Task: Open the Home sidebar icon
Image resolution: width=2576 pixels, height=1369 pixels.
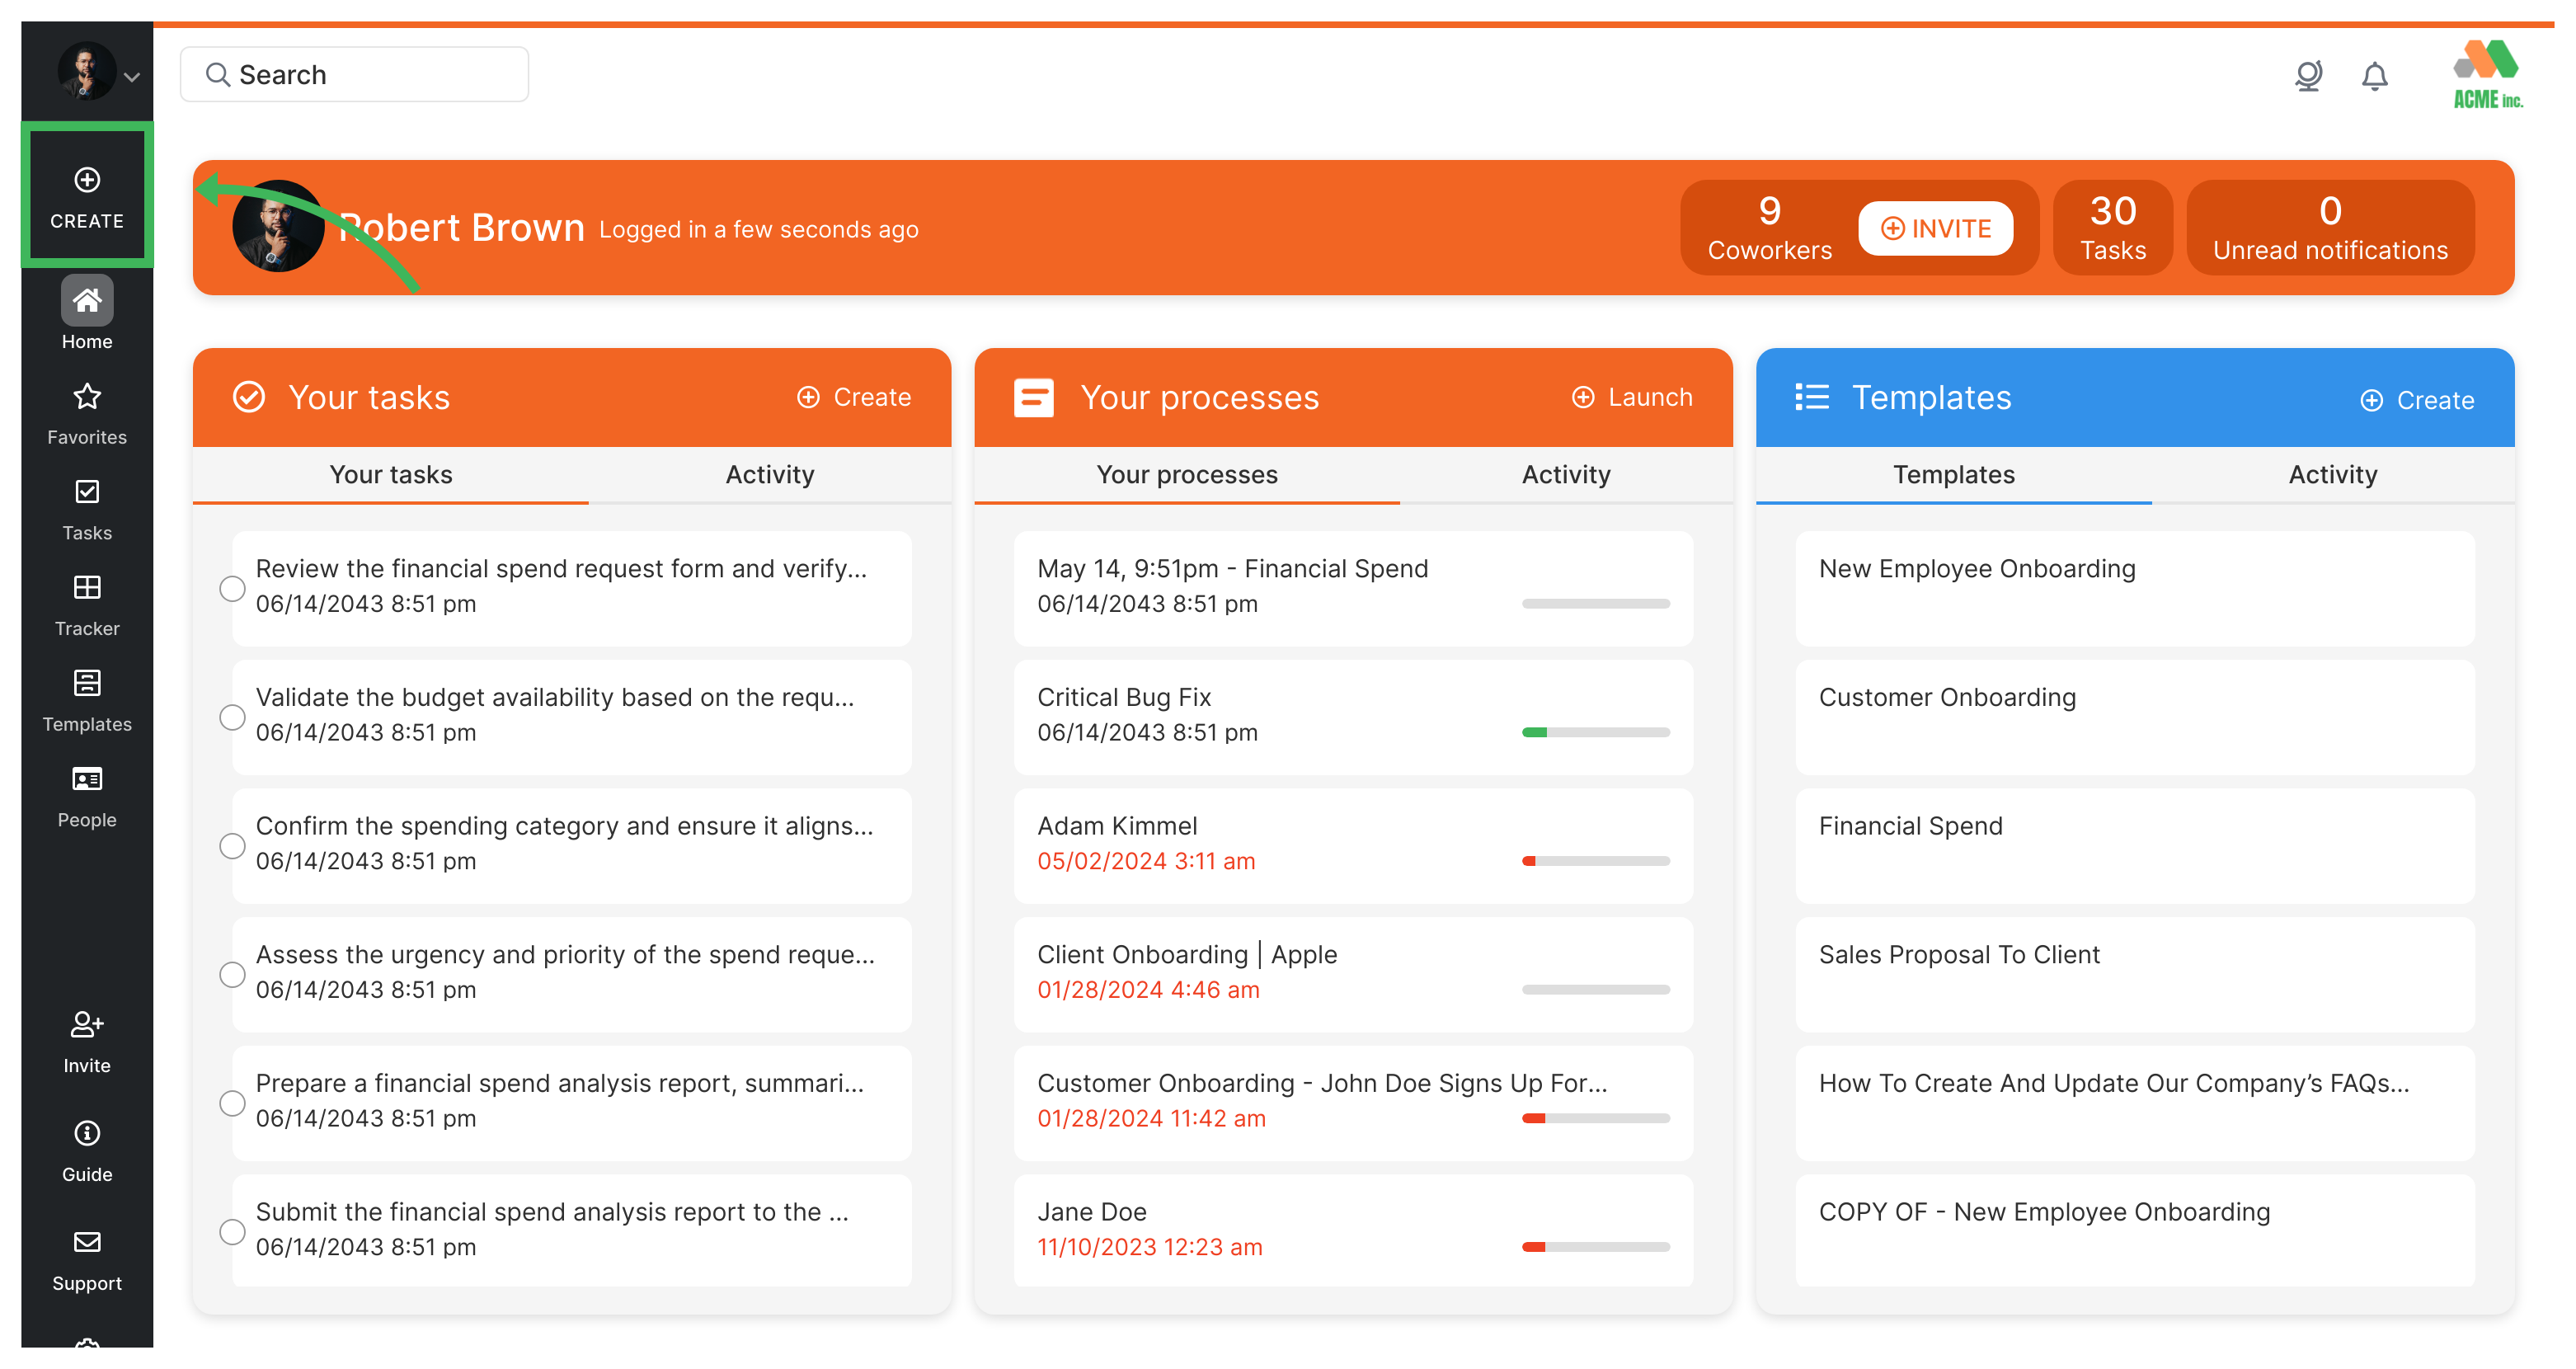Action: click(x=87, y=300)
